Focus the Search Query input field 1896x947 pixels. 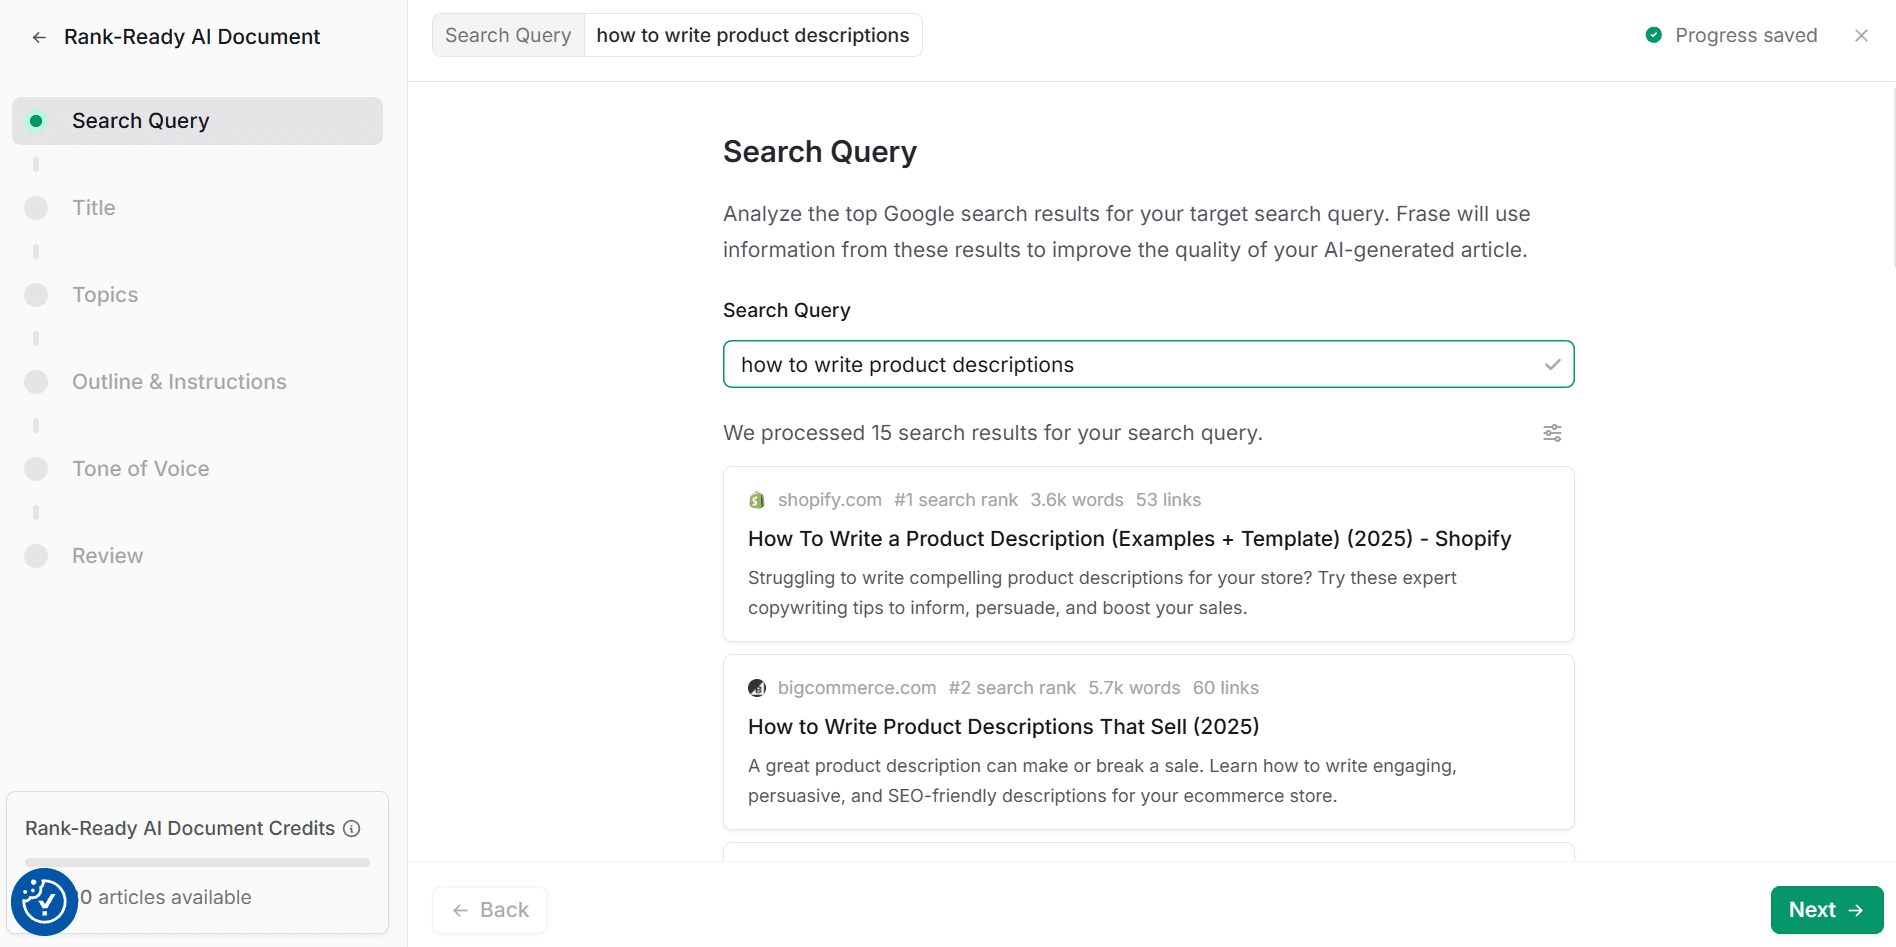(1148, 364)
